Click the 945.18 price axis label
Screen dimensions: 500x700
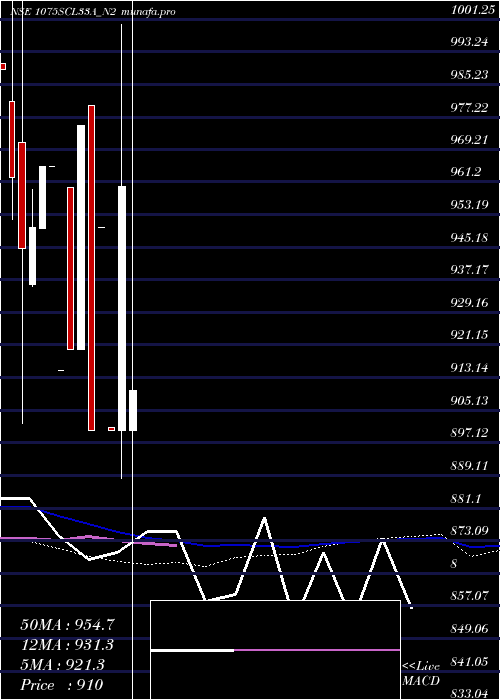pyautogui.click(x=469, y=238)
